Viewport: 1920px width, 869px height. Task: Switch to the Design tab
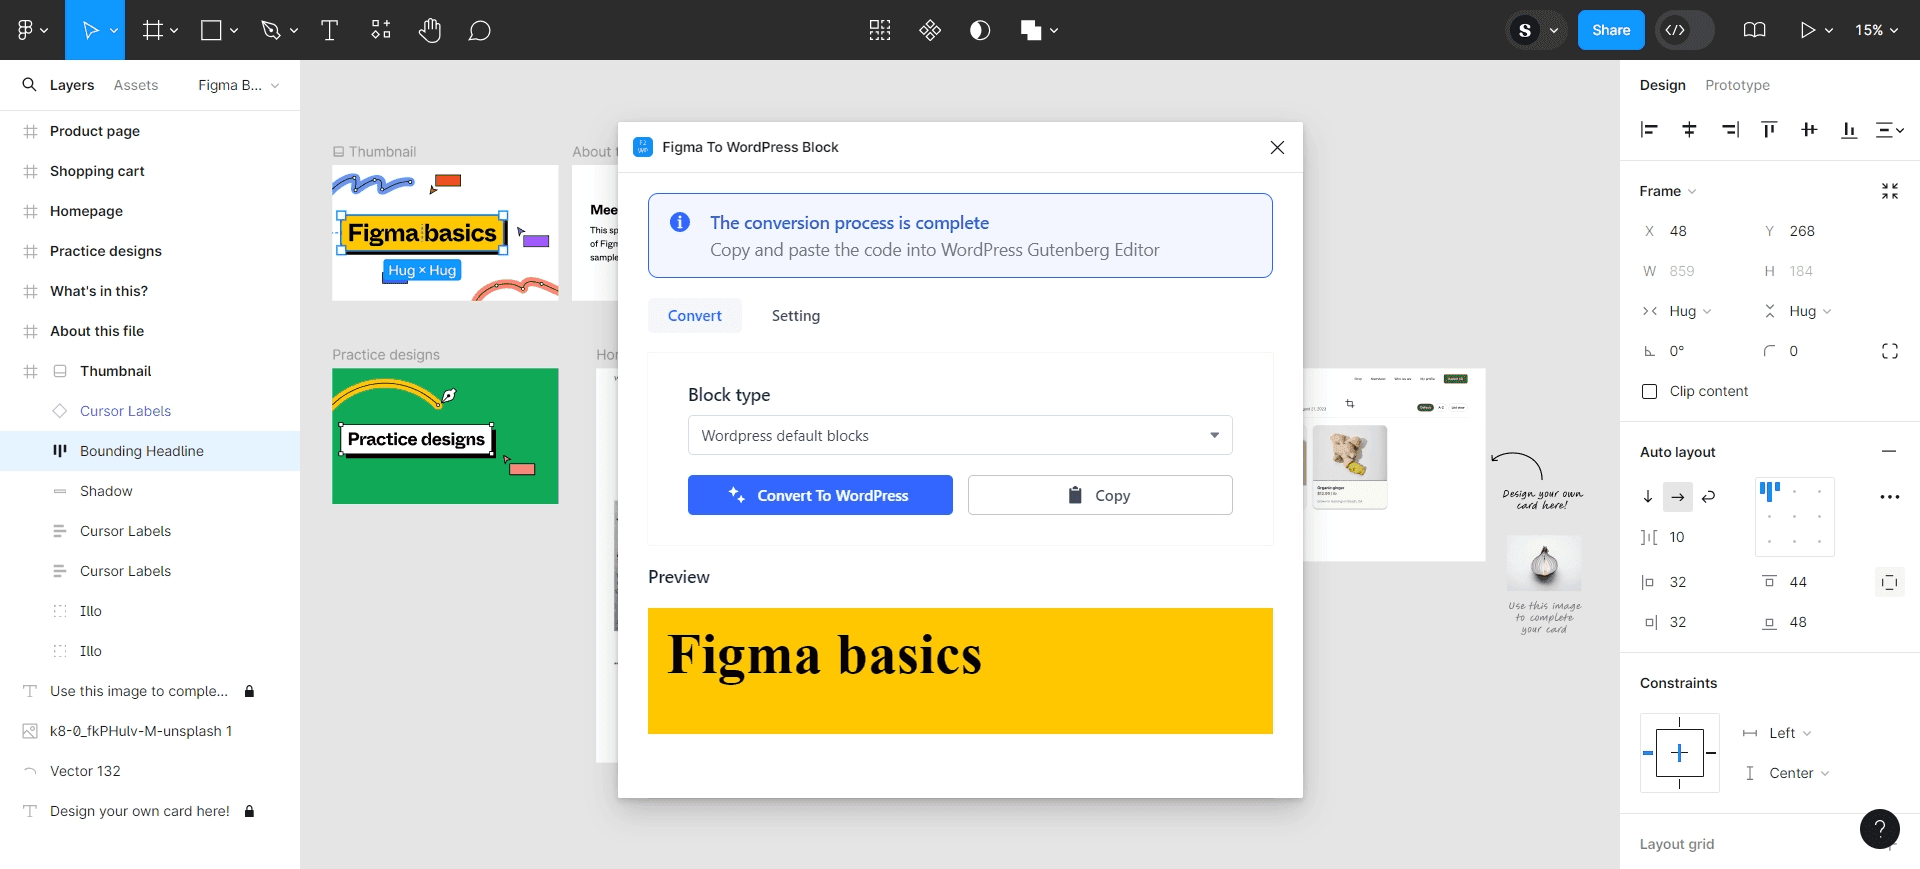pos(1662,85)
